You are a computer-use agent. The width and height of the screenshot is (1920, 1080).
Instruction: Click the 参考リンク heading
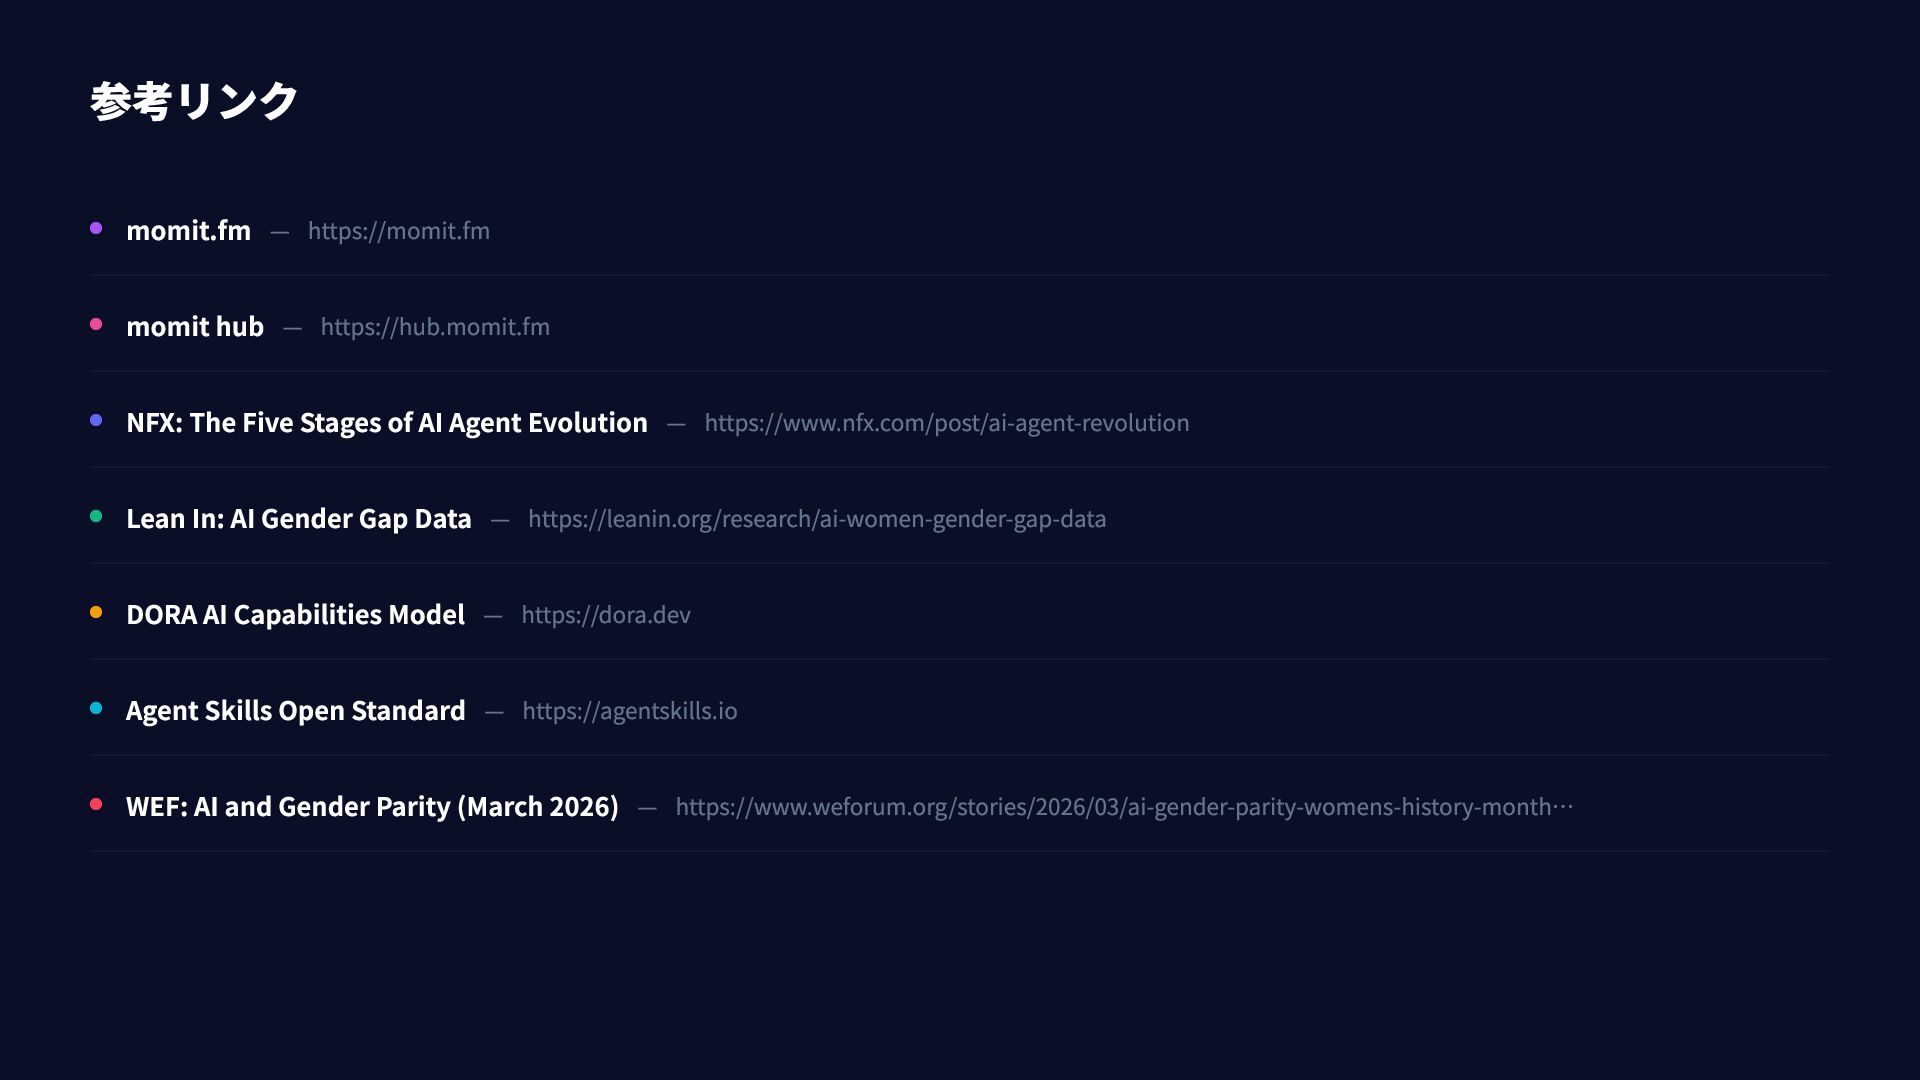coord(194,101)
